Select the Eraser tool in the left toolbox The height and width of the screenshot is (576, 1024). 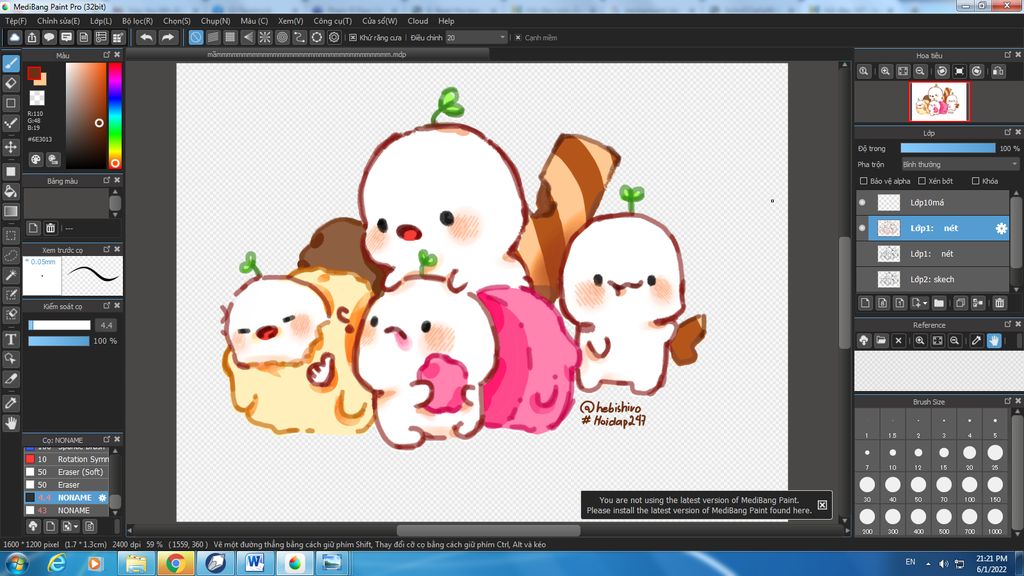click(11, 83)
